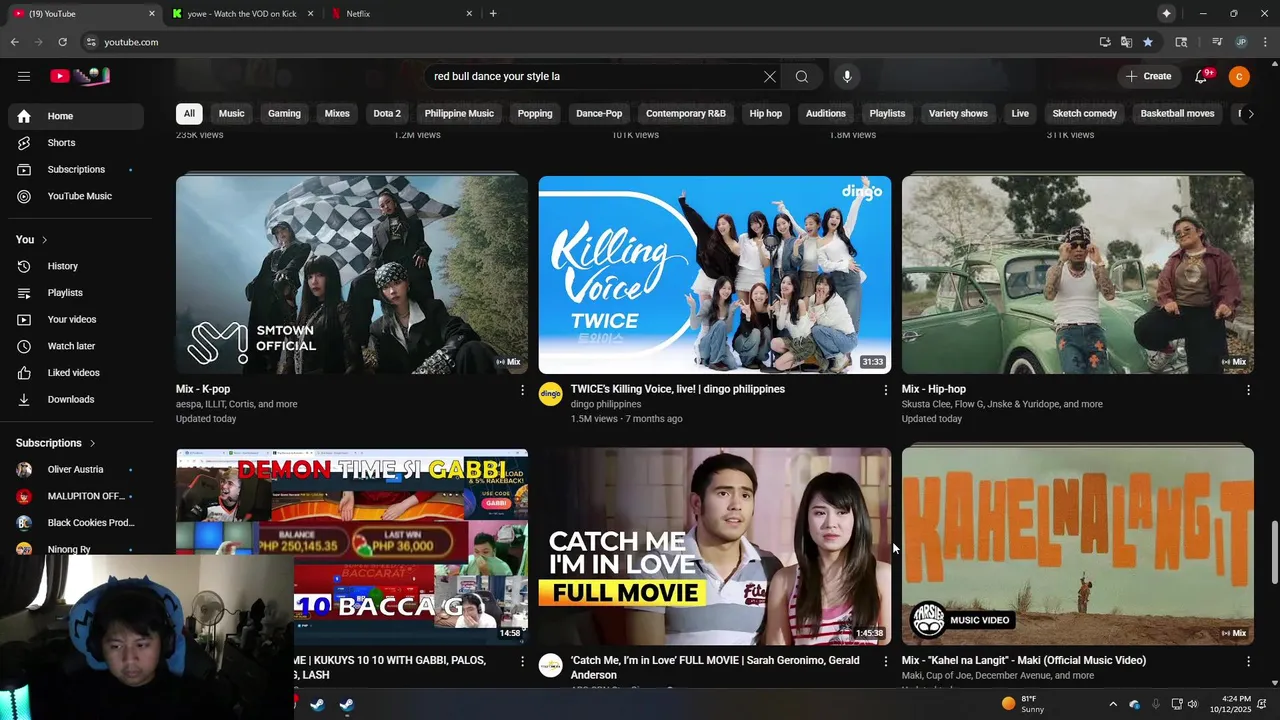This screenshot has width=1280, height=720.
Task: Open Home in the sidebar
Action: (76, 116)
